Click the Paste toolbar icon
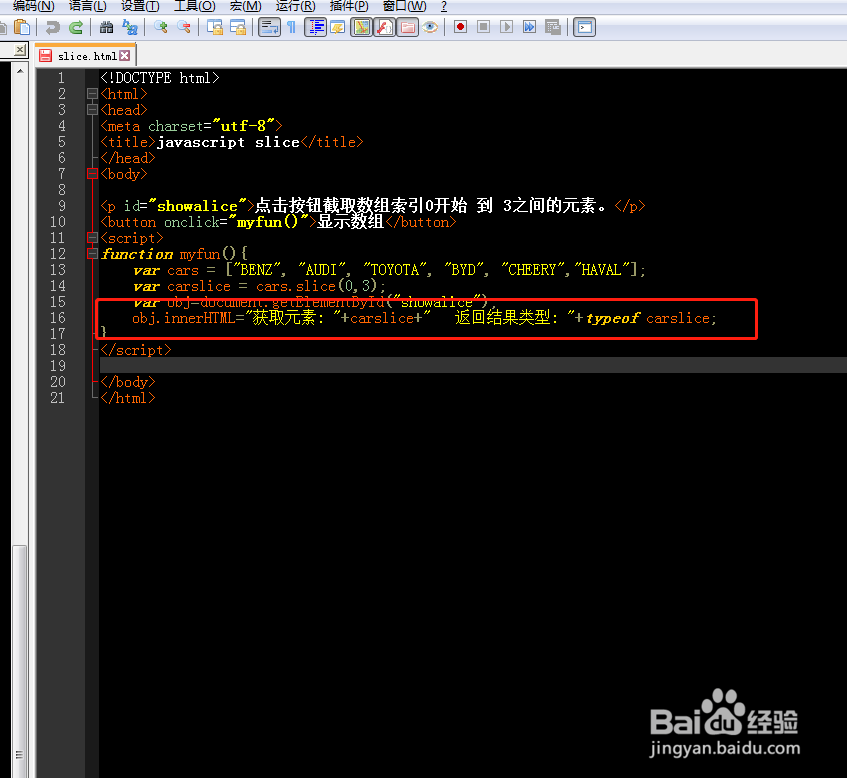Screen dimensions: 847x778 coord(22,27)
